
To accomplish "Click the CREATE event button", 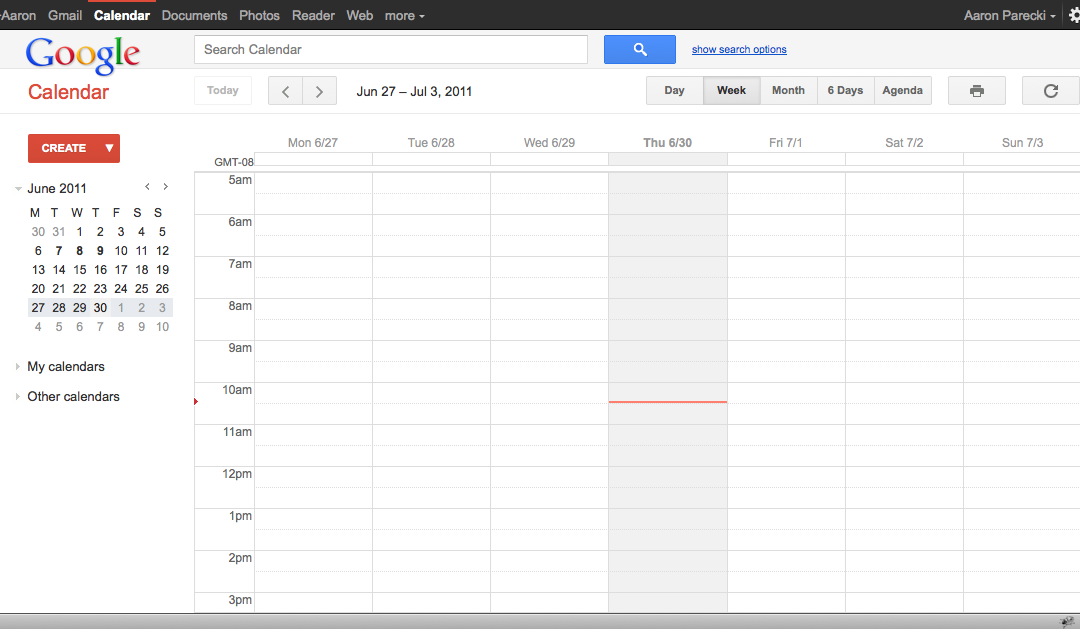I will click(x=63, y=148).
